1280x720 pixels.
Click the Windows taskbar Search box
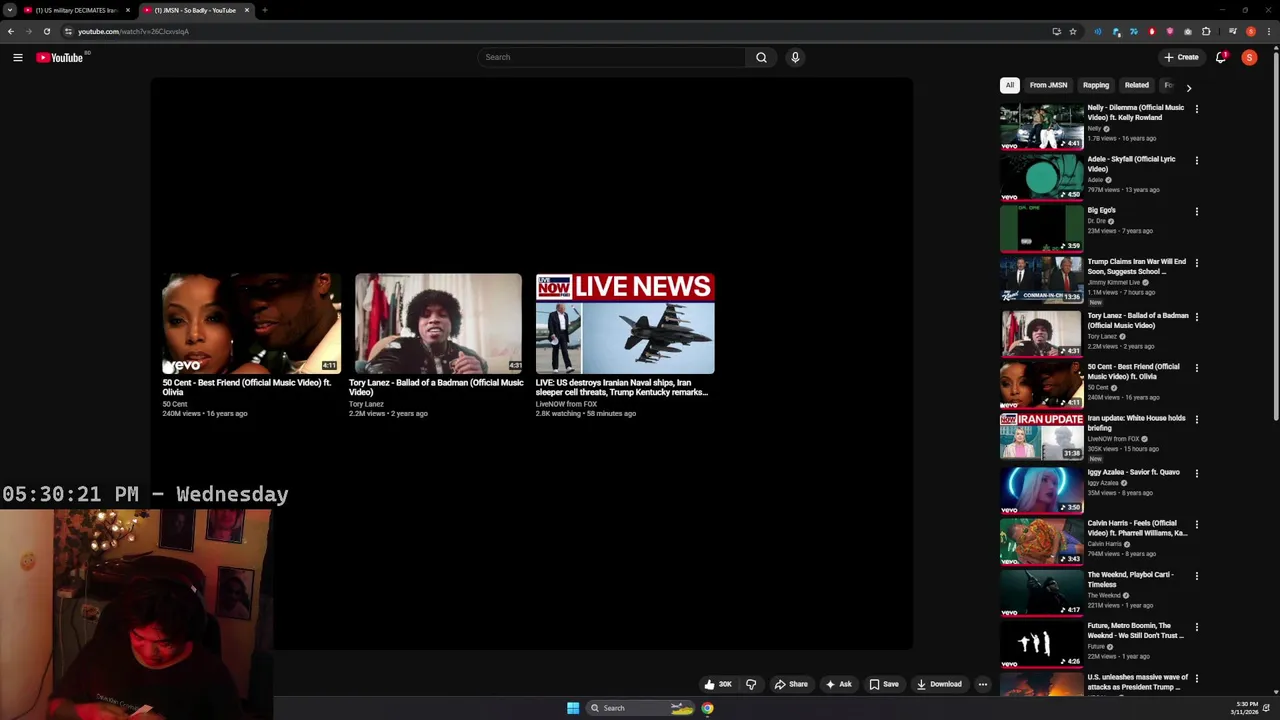click(x=641, y=708)
